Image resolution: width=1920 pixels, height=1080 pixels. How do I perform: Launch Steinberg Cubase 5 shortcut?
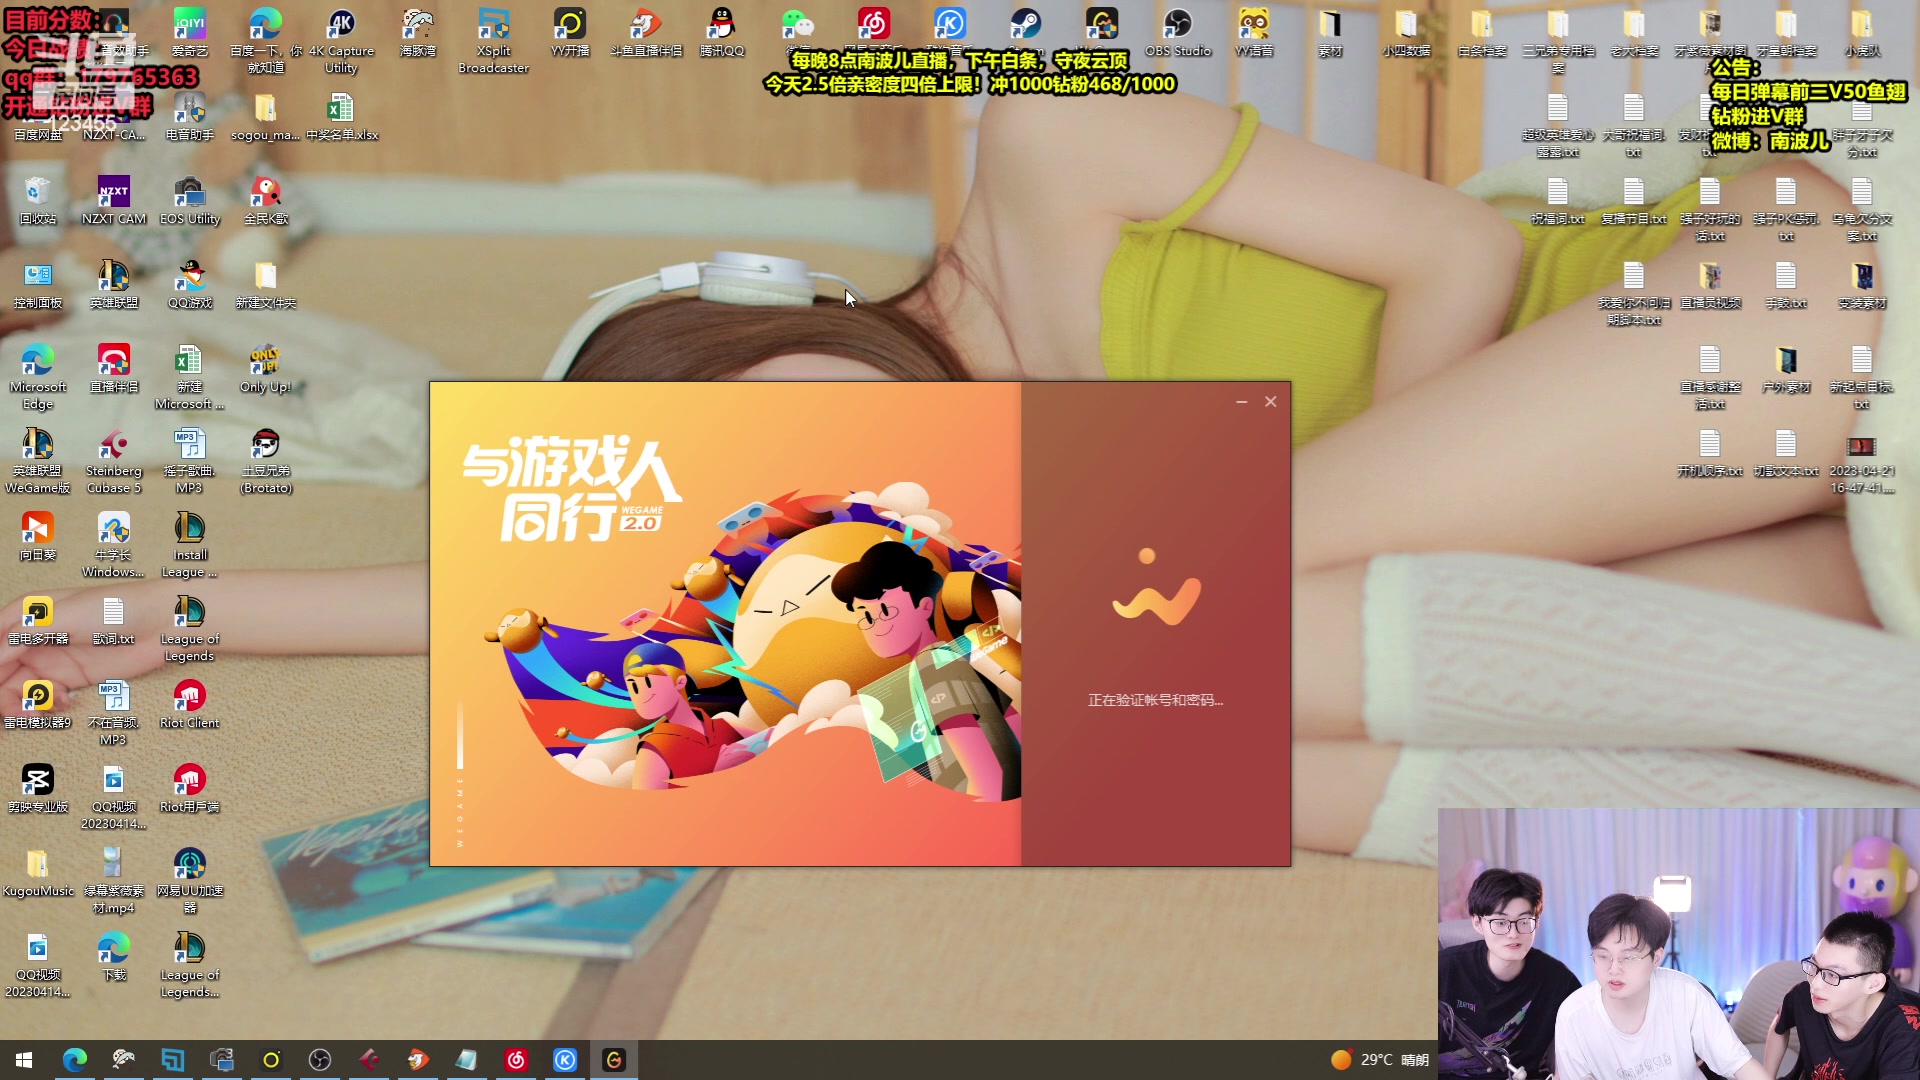click(113, 460)
